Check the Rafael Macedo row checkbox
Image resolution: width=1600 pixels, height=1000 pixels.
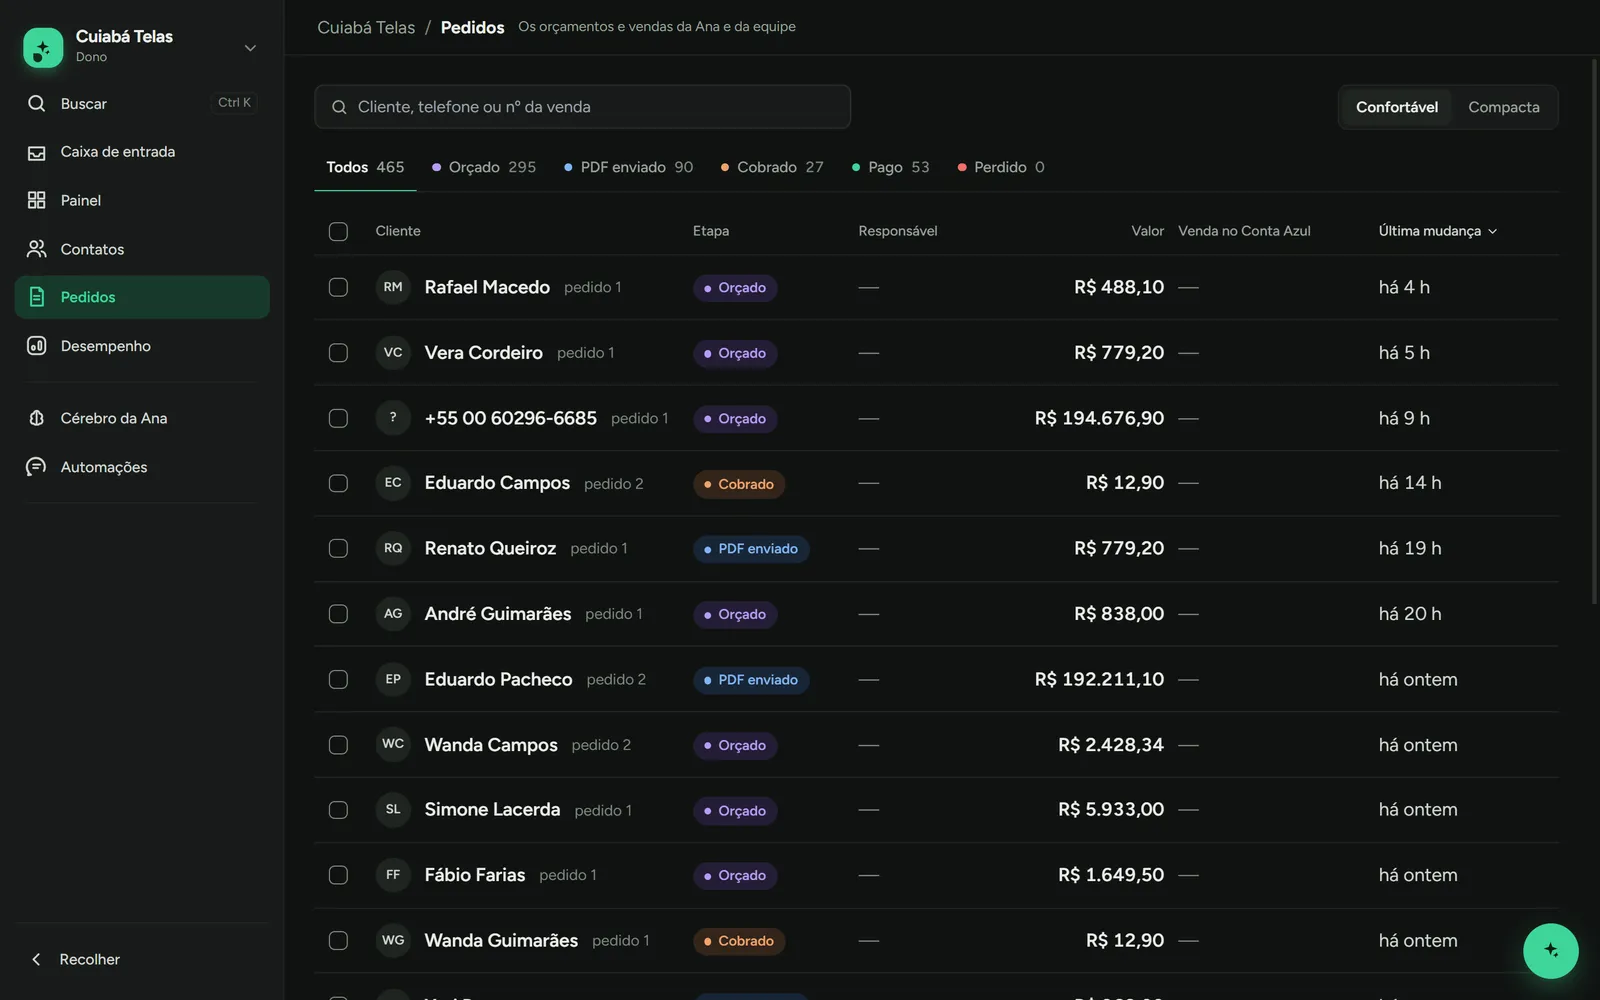click(338, 287)
